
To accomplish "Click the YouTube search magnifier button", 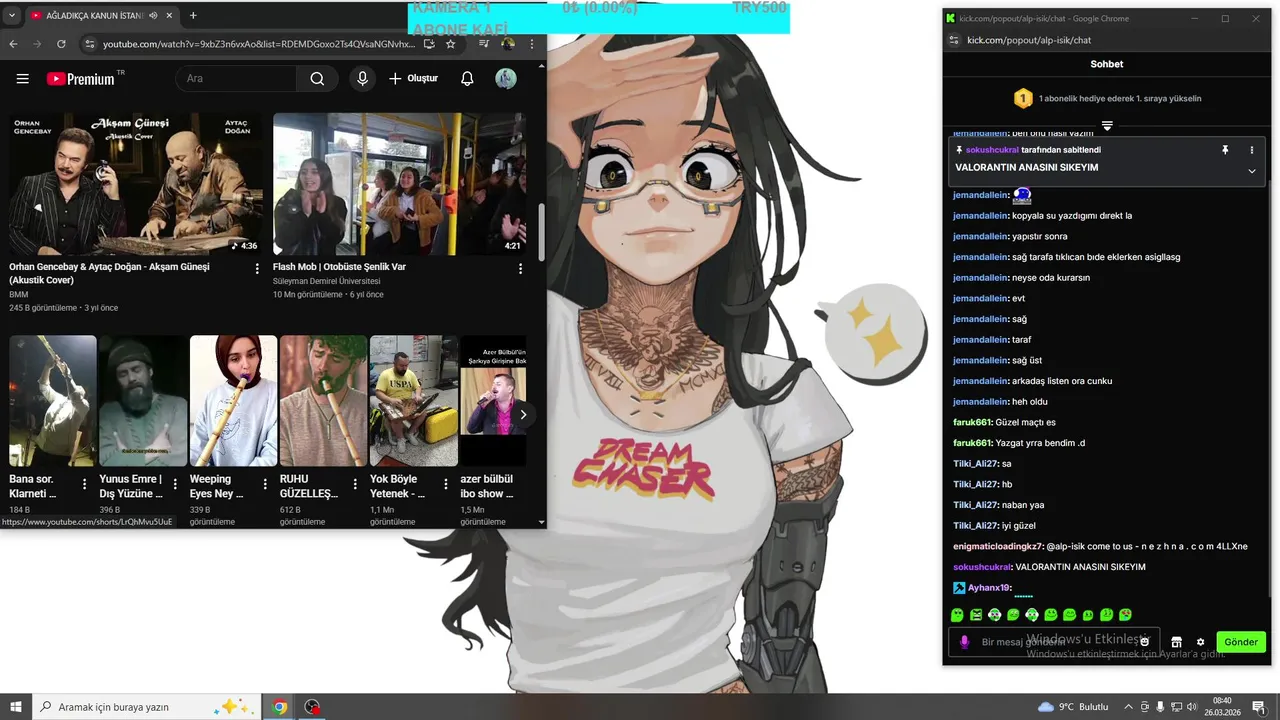I will [x=317, y=79].
